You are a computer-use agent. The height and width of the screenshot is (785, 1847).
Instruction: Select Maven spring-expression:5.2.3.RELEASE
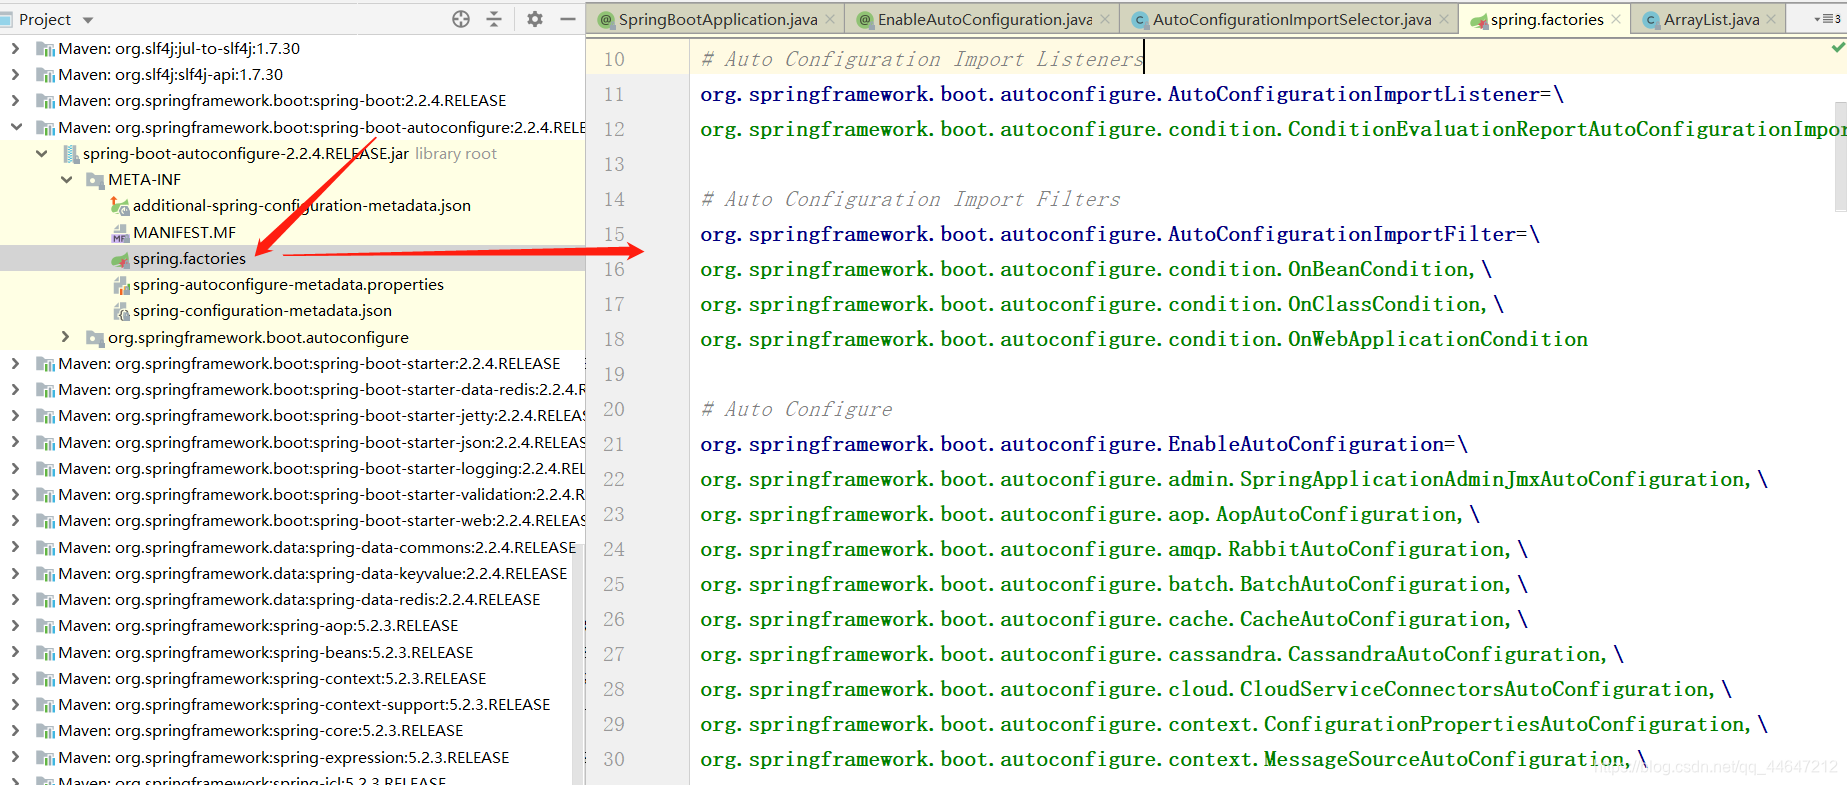click(284, 757)
